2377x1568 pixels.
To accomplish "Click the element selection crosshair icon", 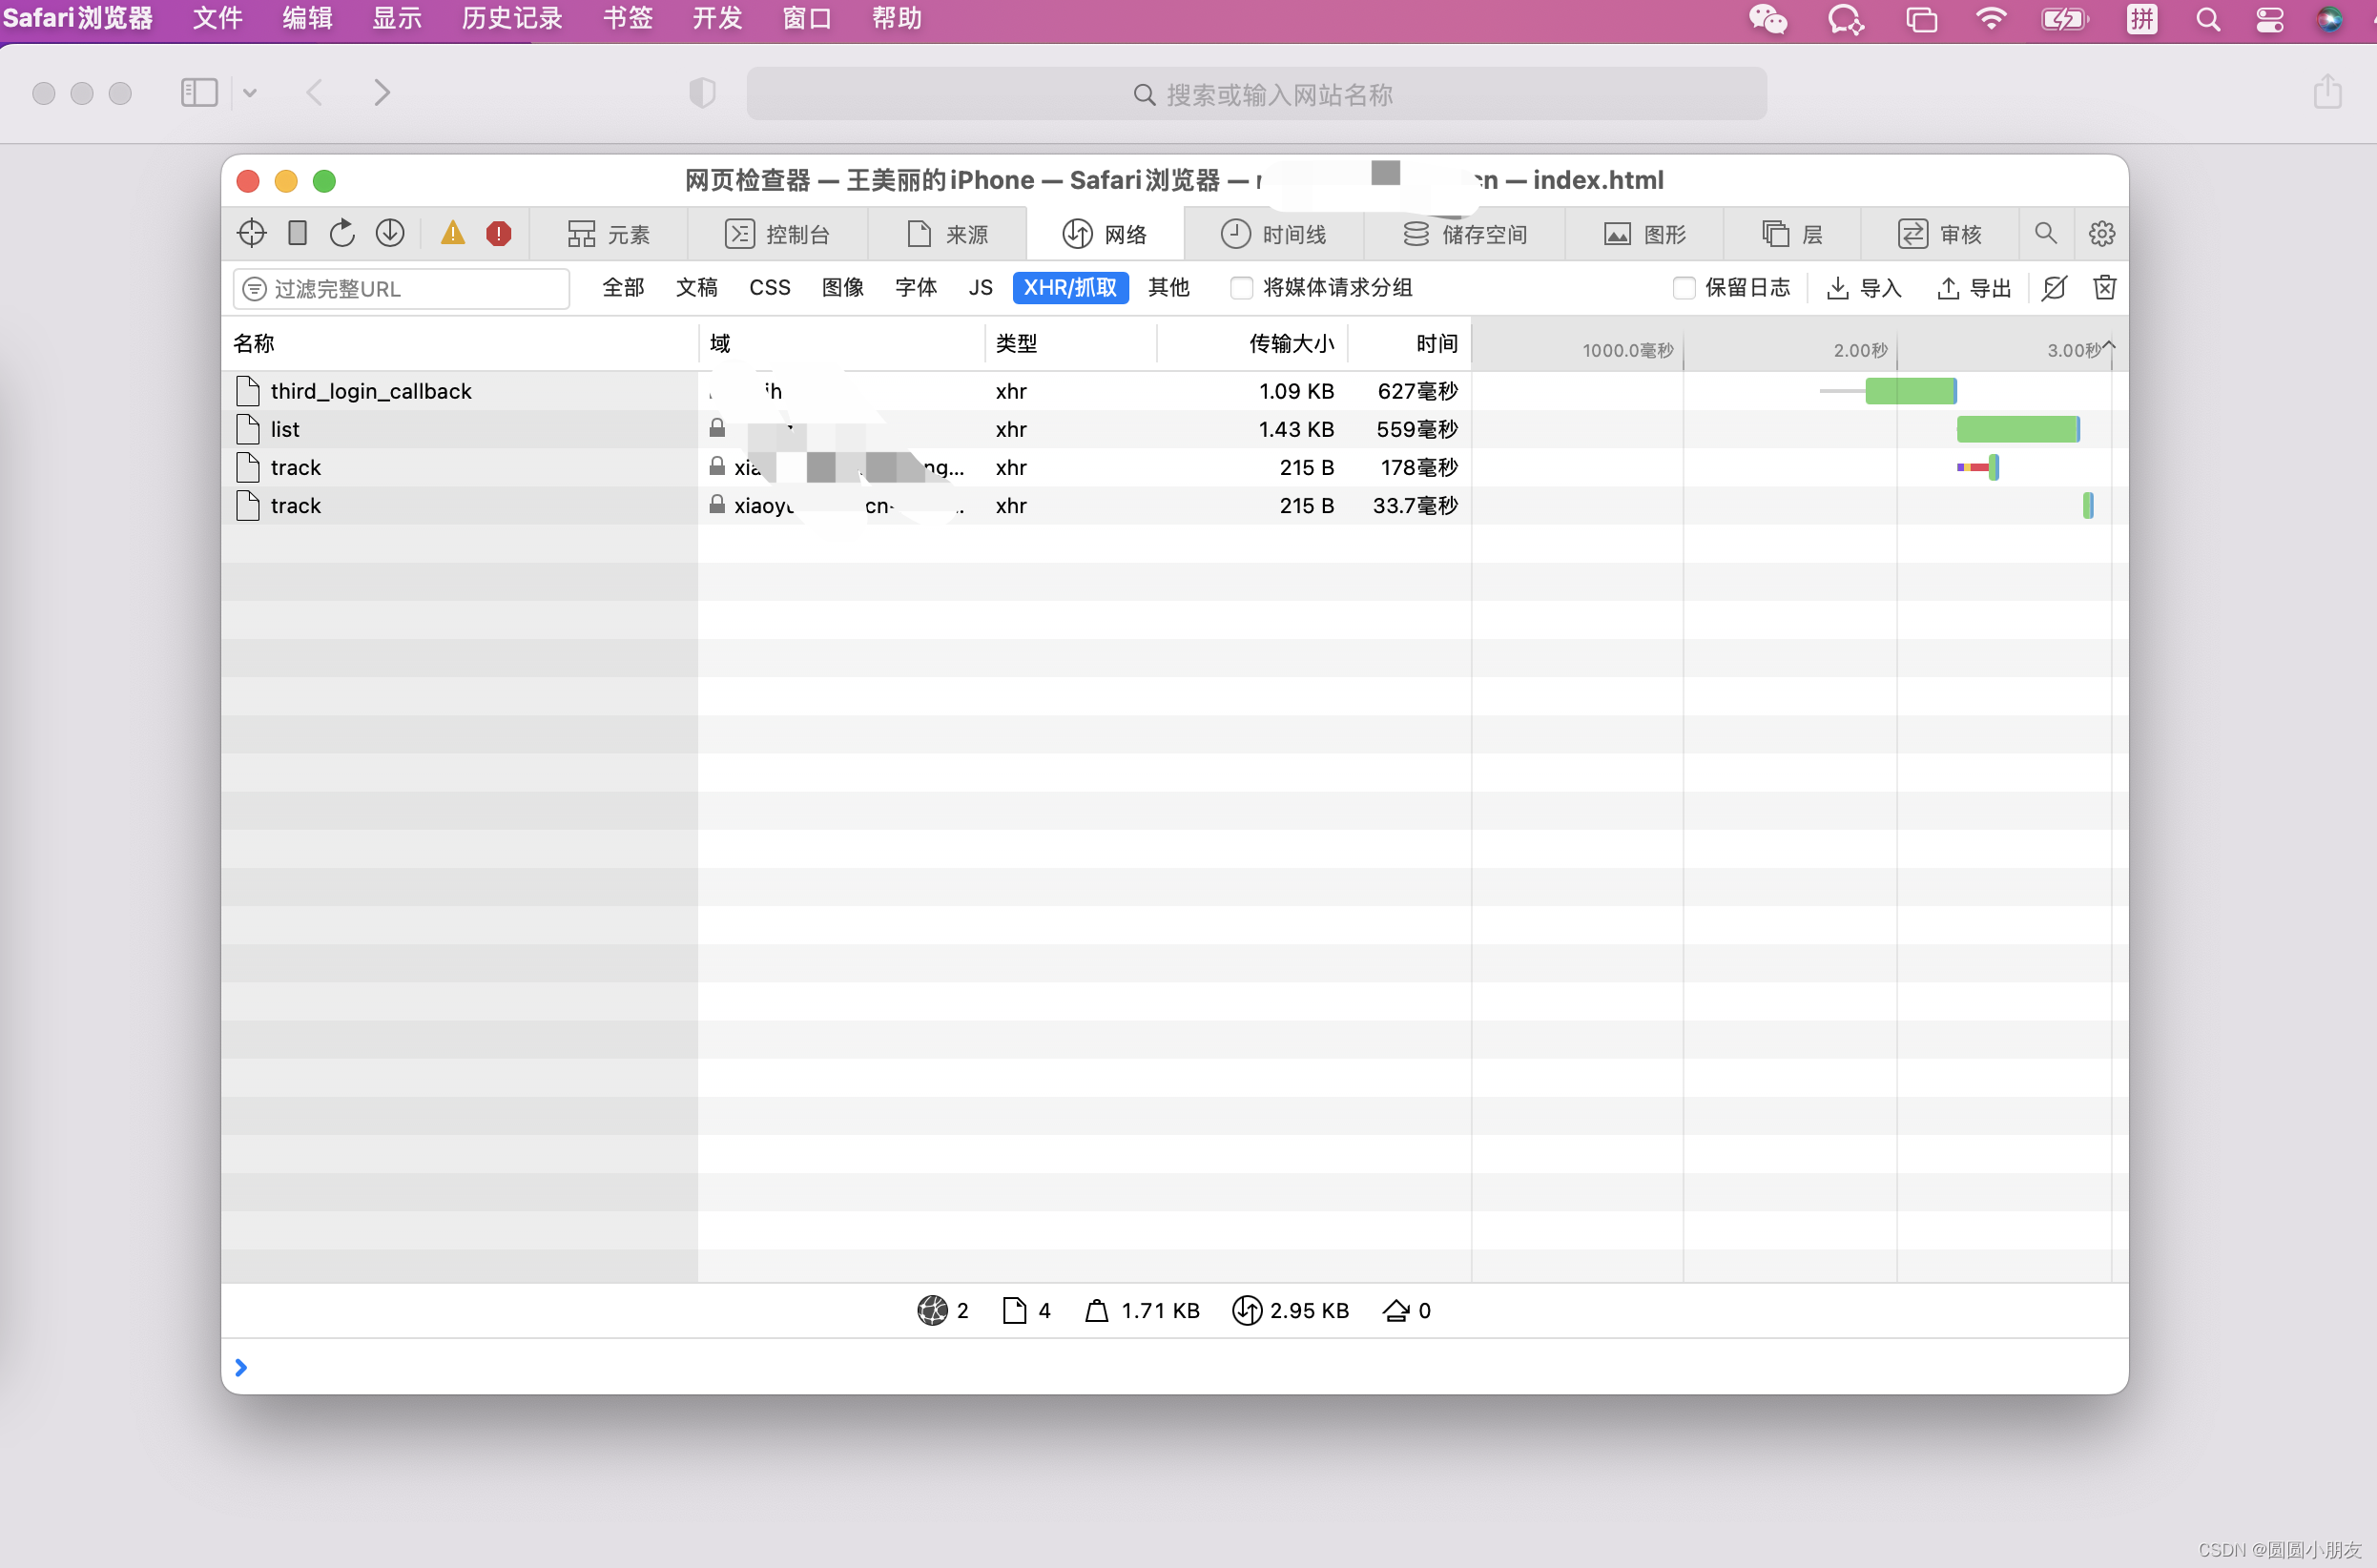I will pos(251,233).
